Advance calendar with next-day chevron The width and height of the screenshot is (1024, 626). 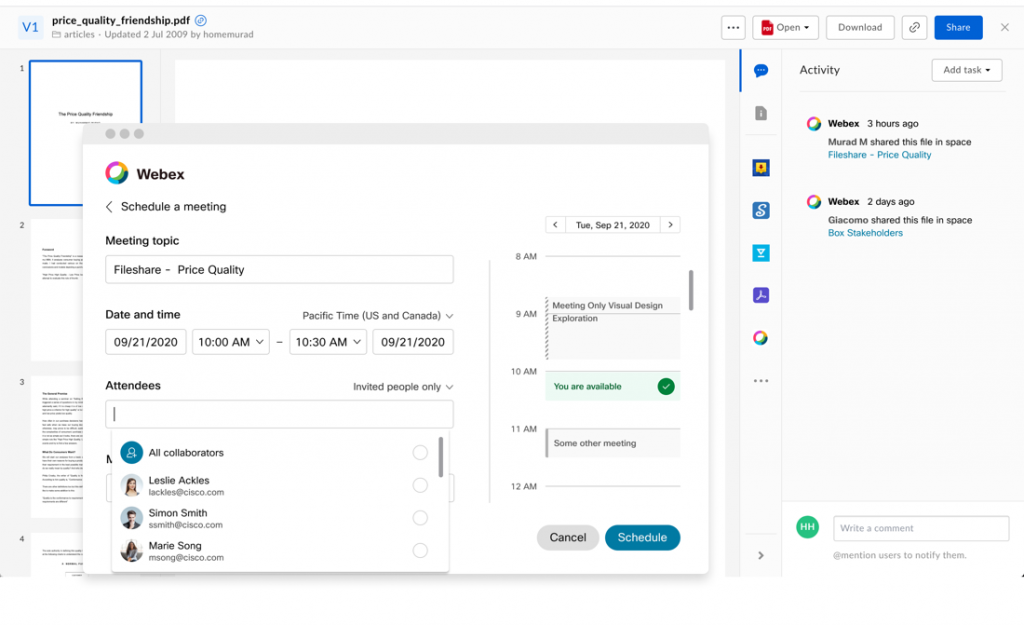point(670,224)
